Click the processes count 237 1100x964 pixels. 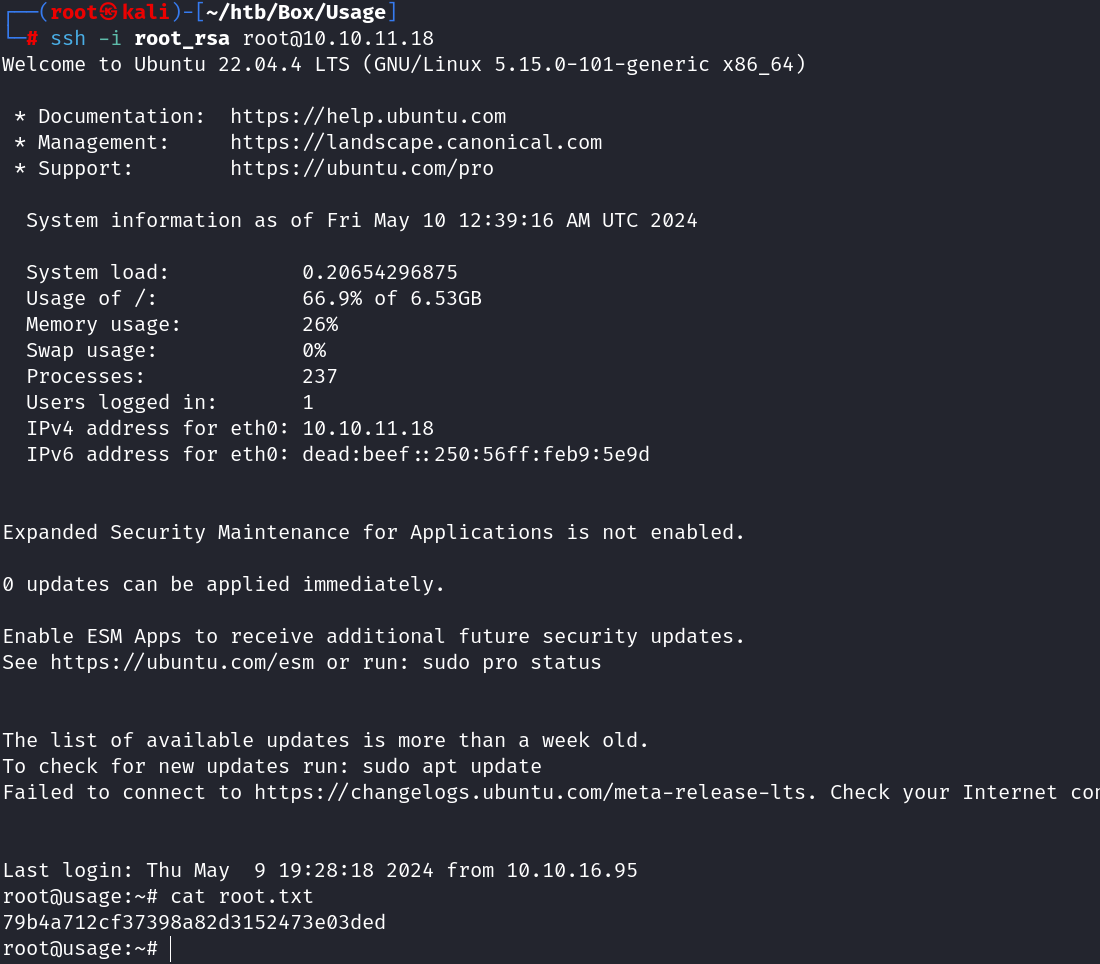tap(320, 376)
